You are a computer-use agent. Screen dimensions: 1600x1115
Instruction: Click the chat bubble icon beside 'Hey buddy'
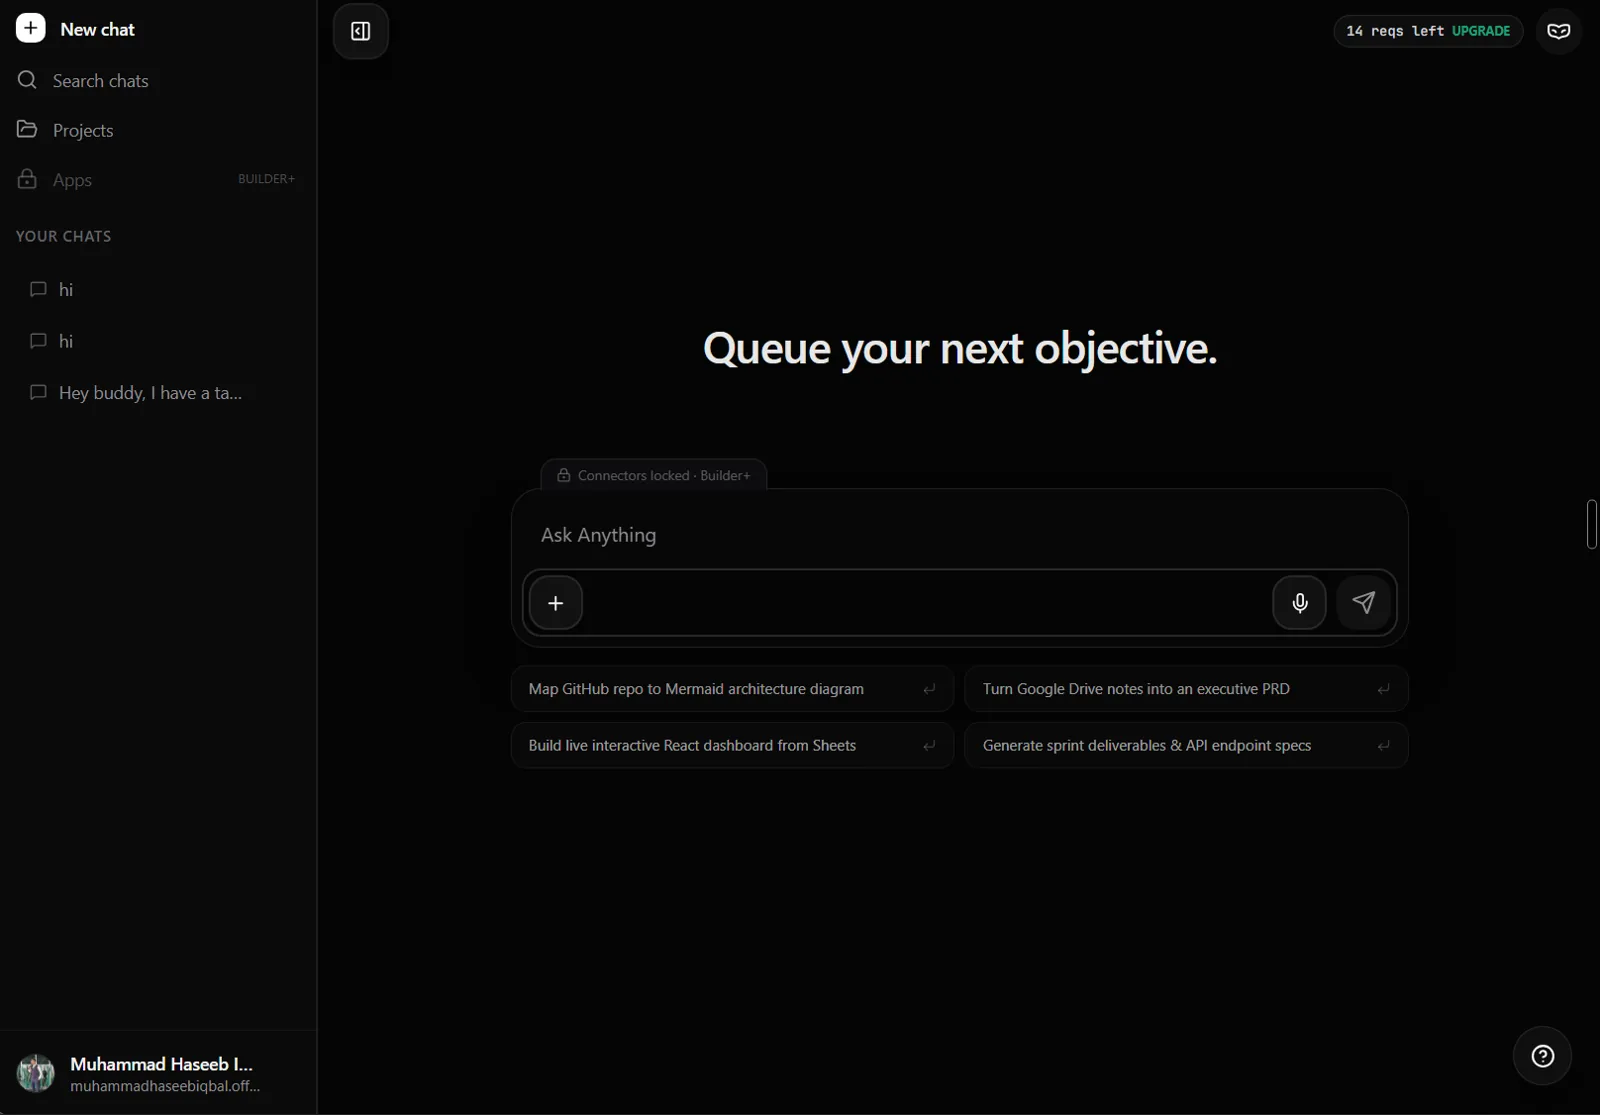[x=38, y=392]
